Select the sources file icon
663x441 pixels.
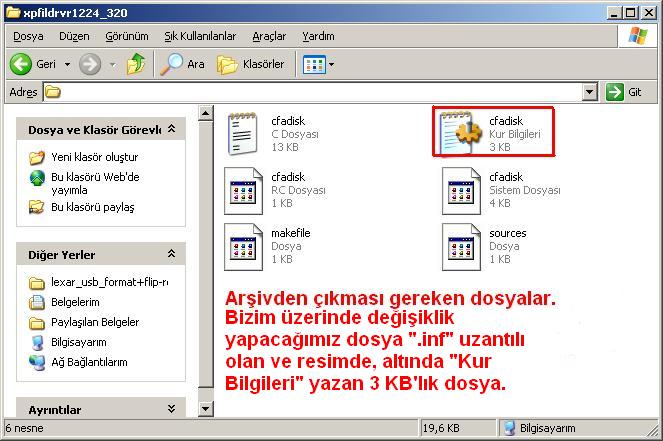(461, 244)
